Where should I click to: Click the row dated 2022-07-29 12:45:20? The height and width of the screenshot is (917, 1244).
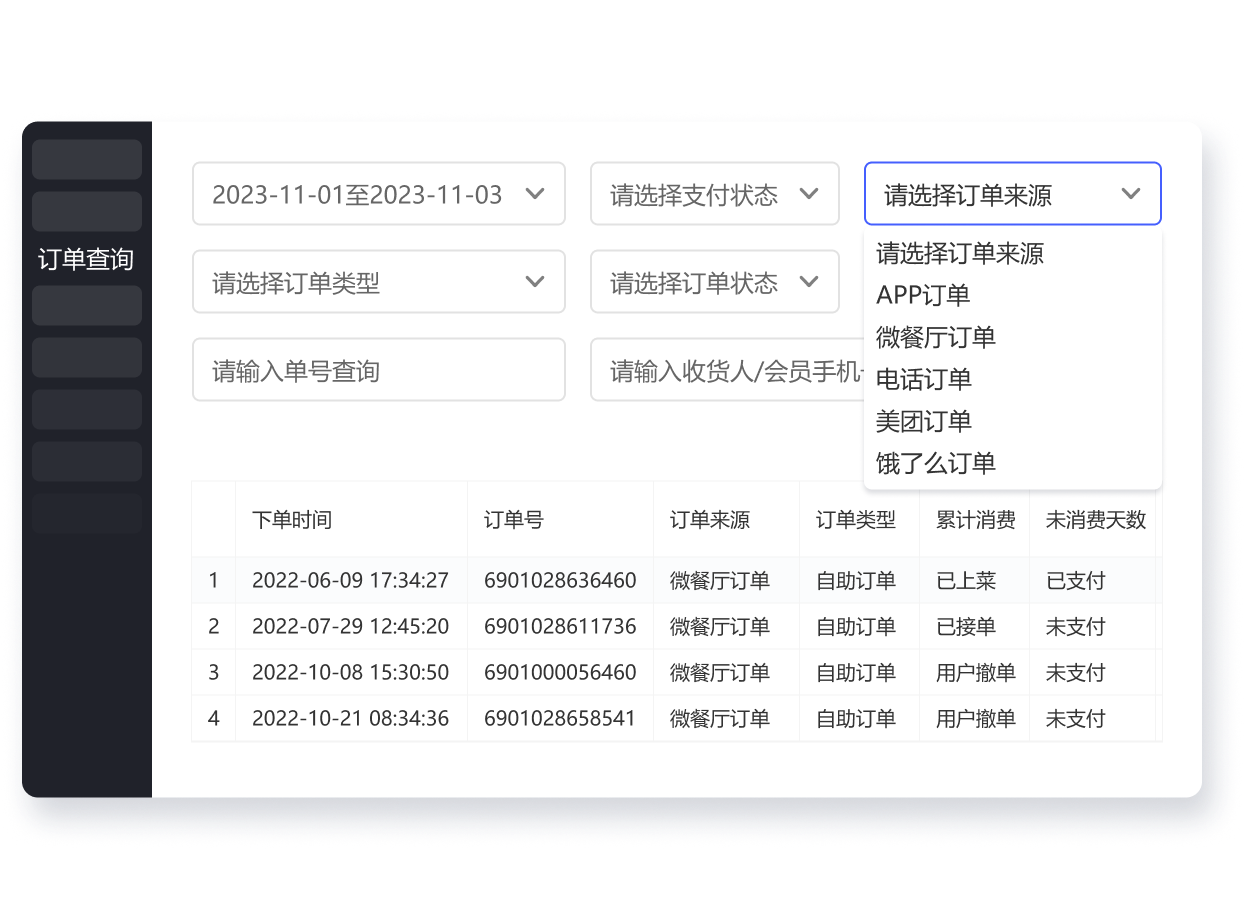tap(350, 626)
